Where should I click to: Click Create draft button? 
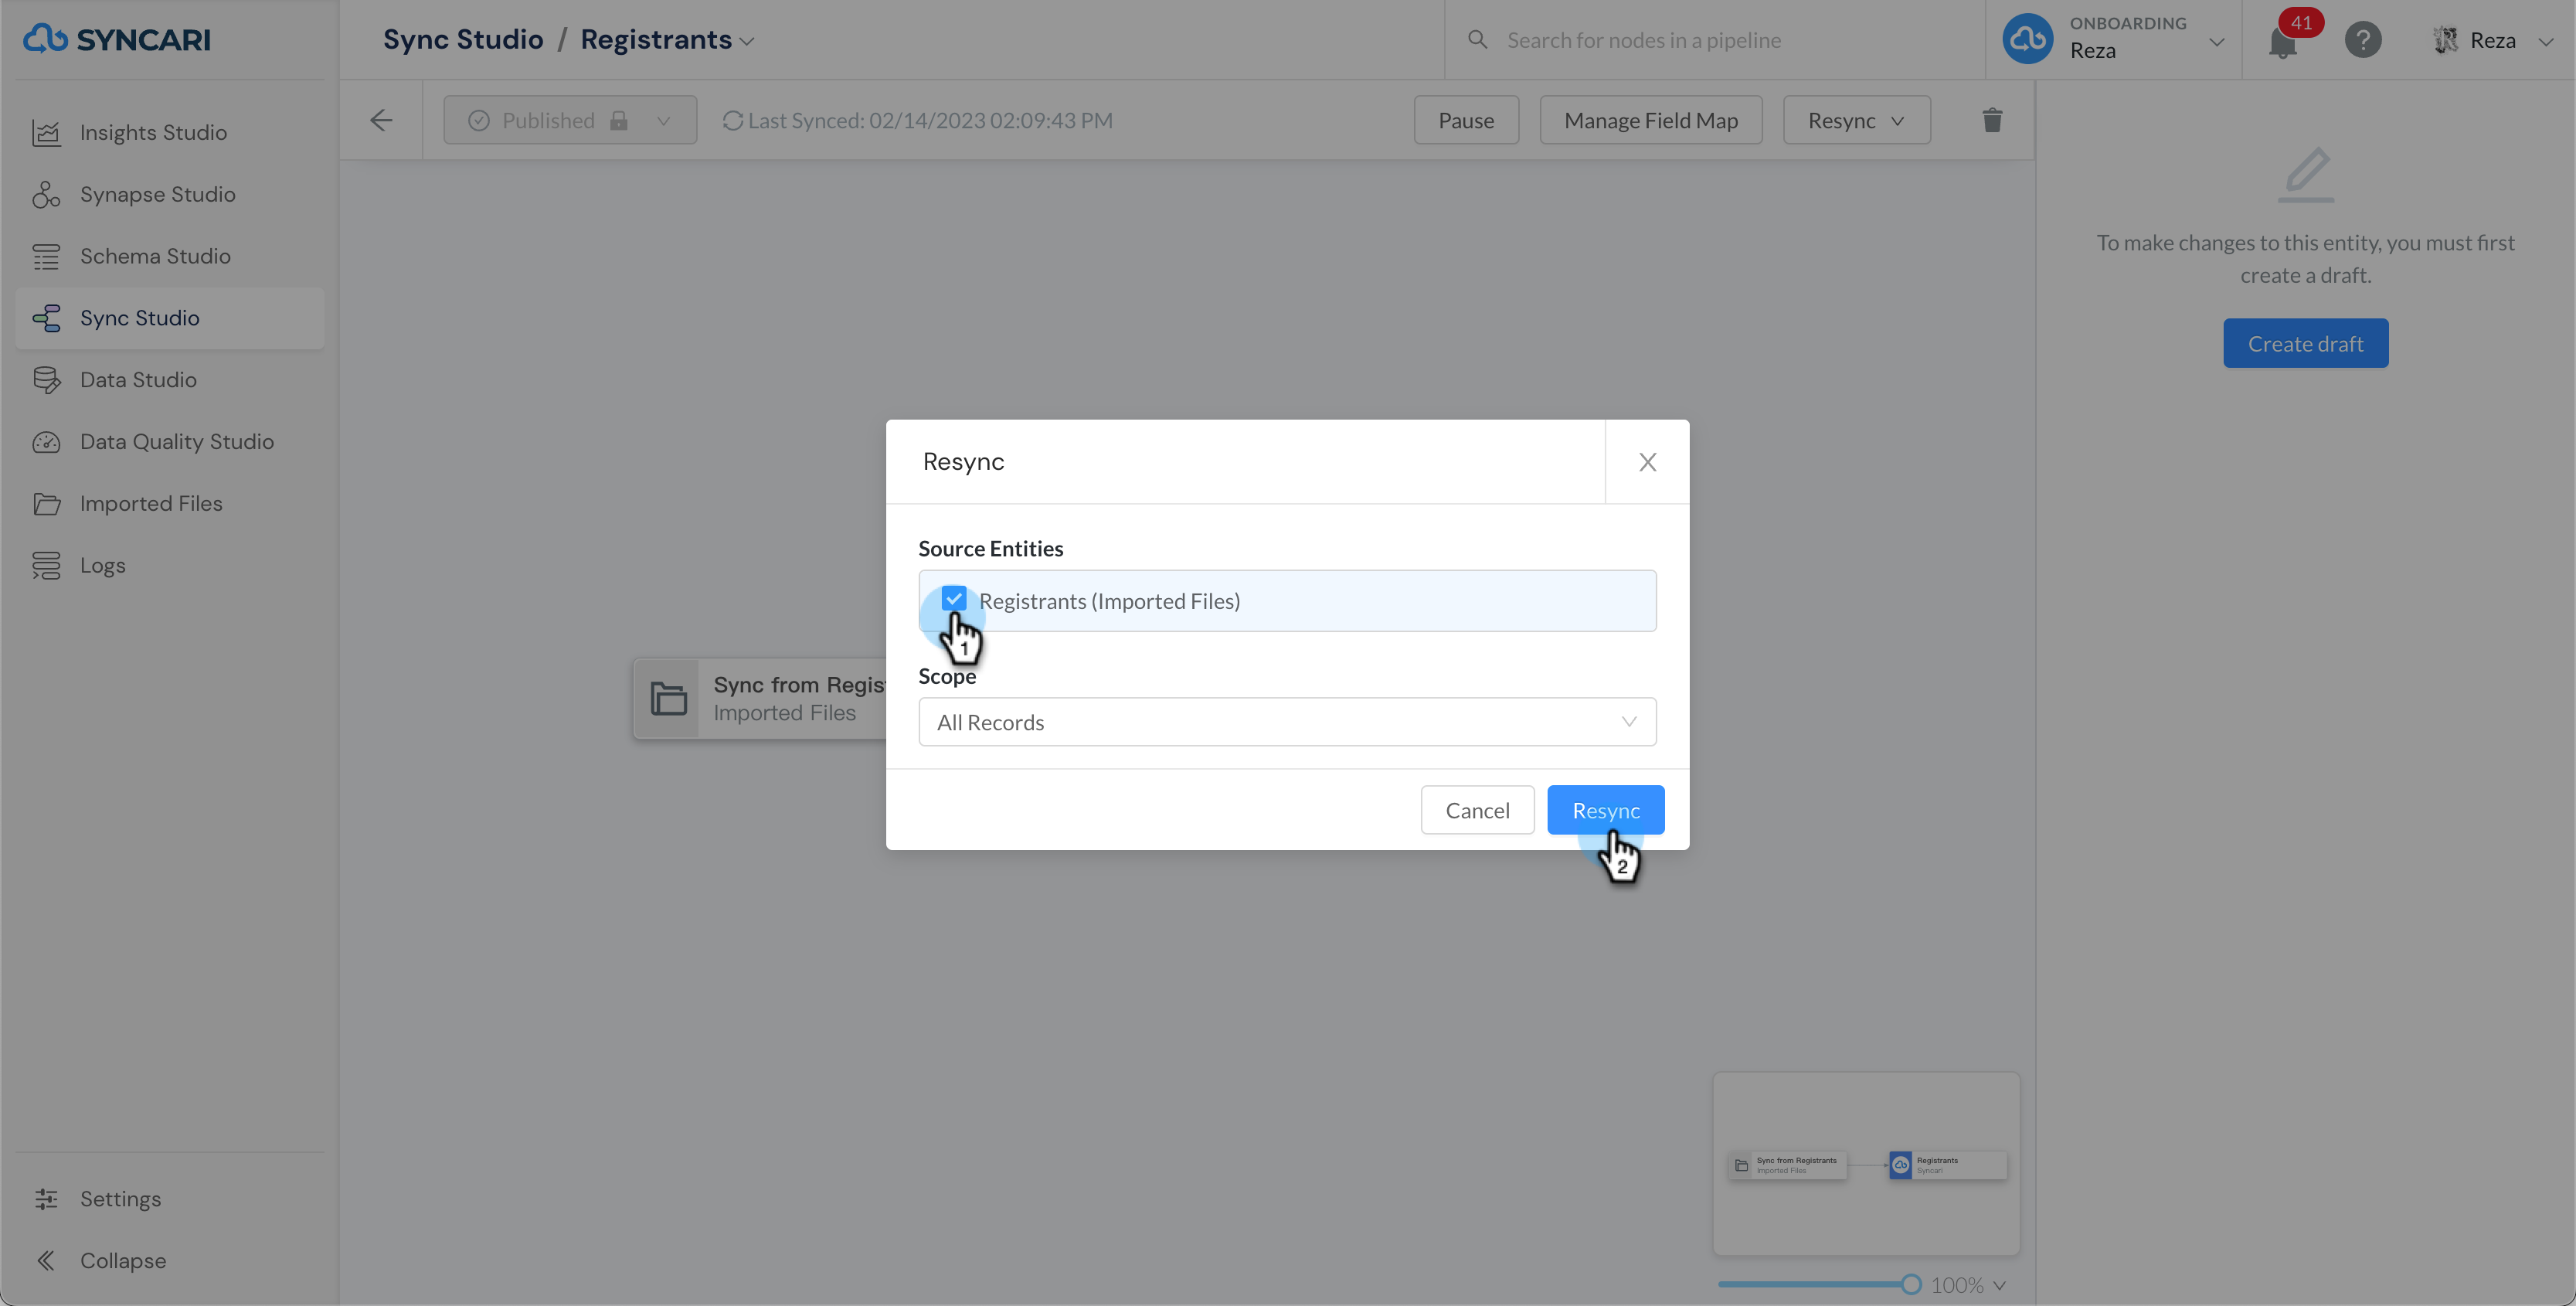click(2305, 344)
